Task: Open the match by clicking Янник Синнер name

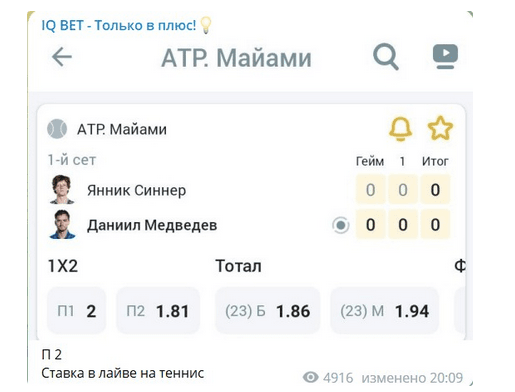Action: pos(137,190)
